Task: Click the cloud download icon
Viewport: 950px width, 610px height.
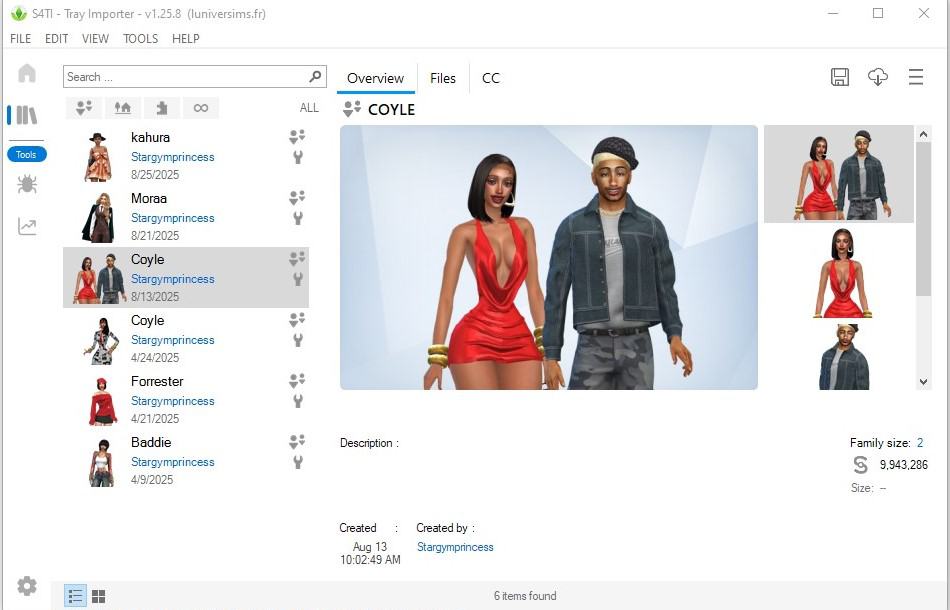Action: click(878, 77)
